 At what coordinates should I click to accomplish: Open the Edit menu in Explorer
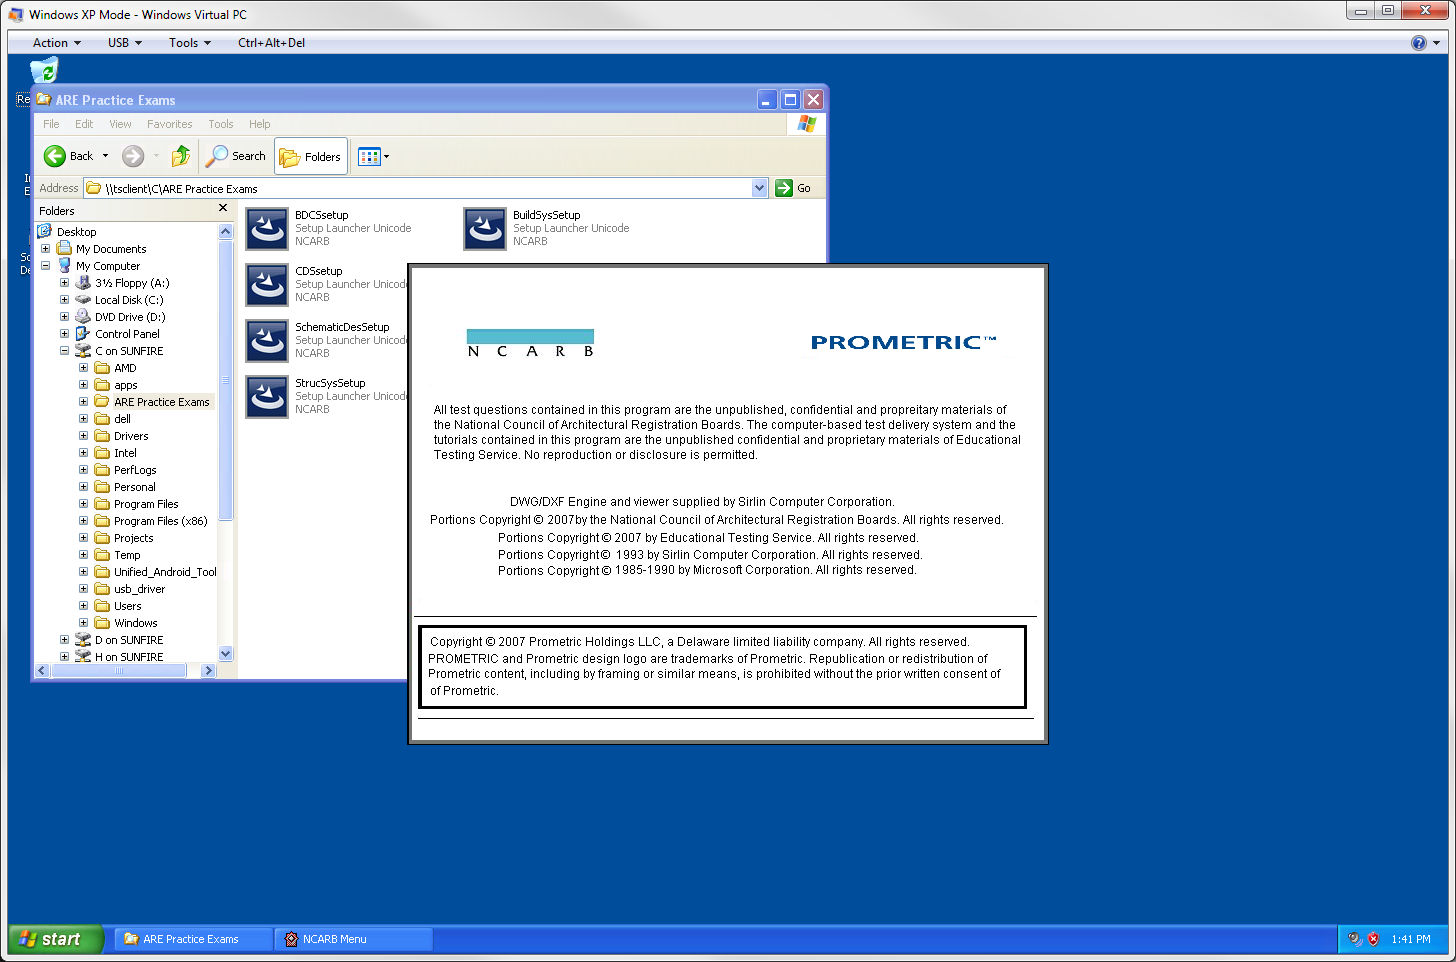[x=84, y=124]
